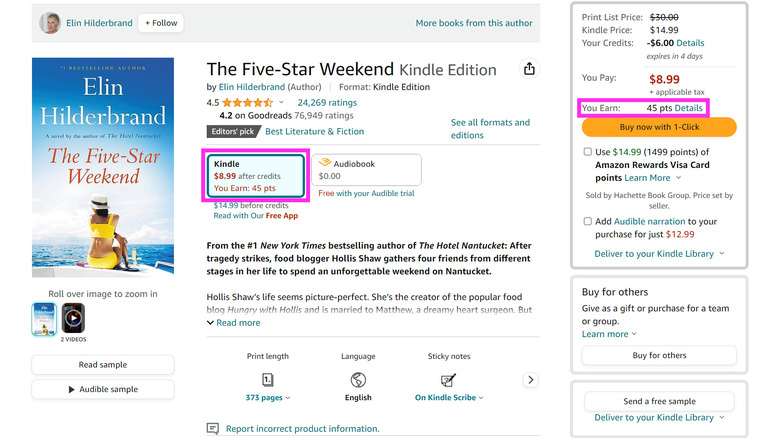Click the print length page icon
Screen dimensions: 780x438
(268, 380)
